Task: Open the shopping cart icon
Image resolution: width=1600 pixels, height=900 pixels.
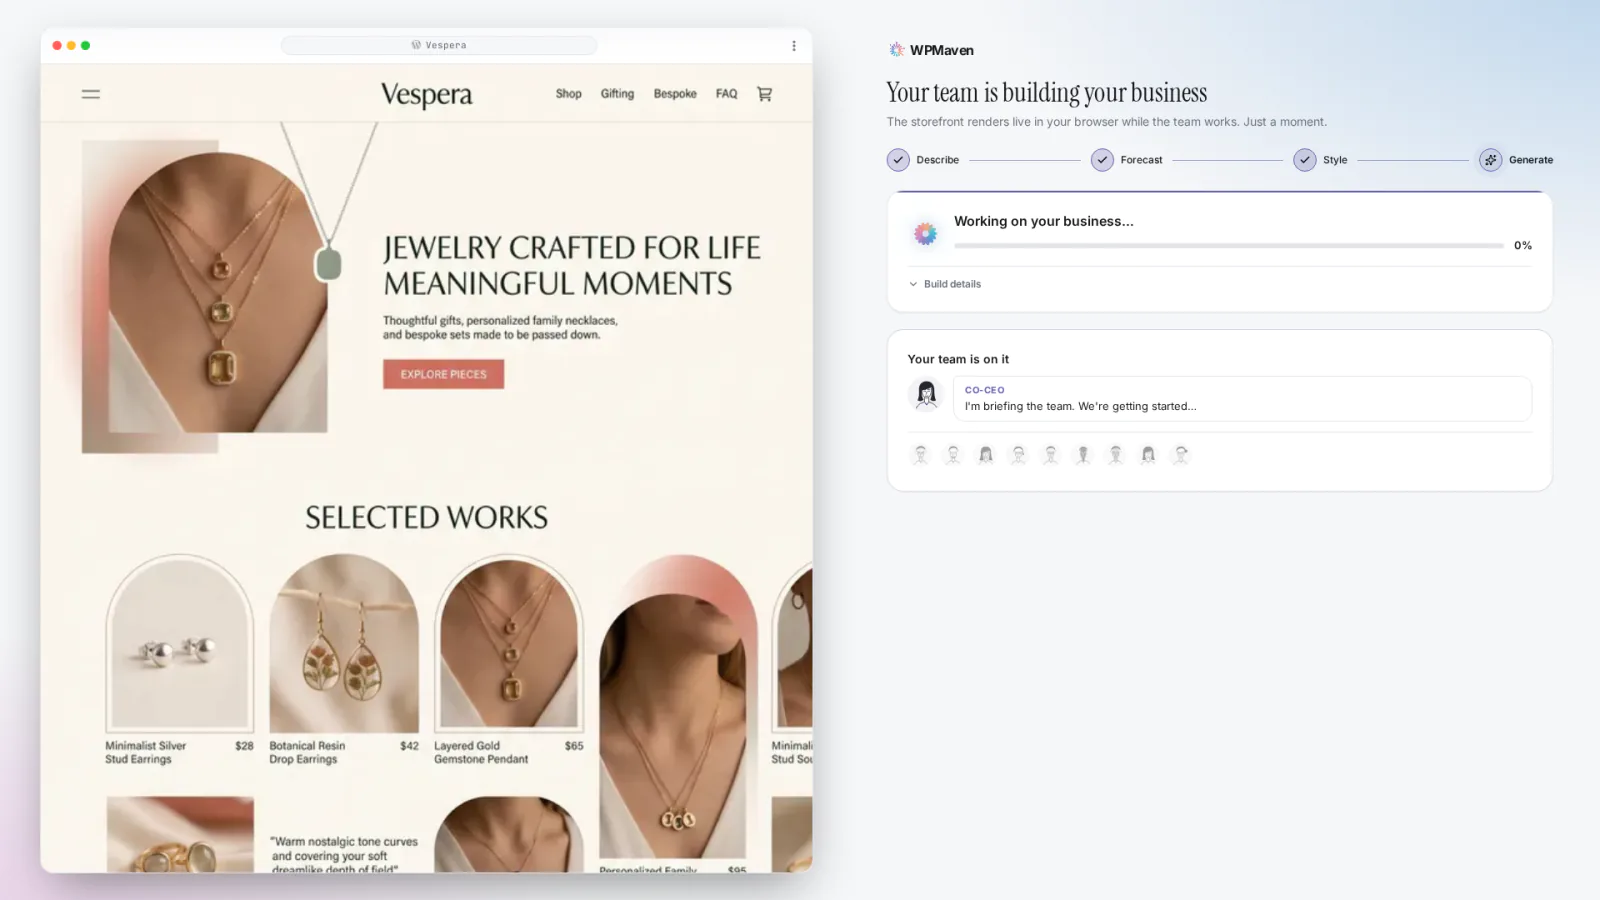Action: click(x=765, y=94)
